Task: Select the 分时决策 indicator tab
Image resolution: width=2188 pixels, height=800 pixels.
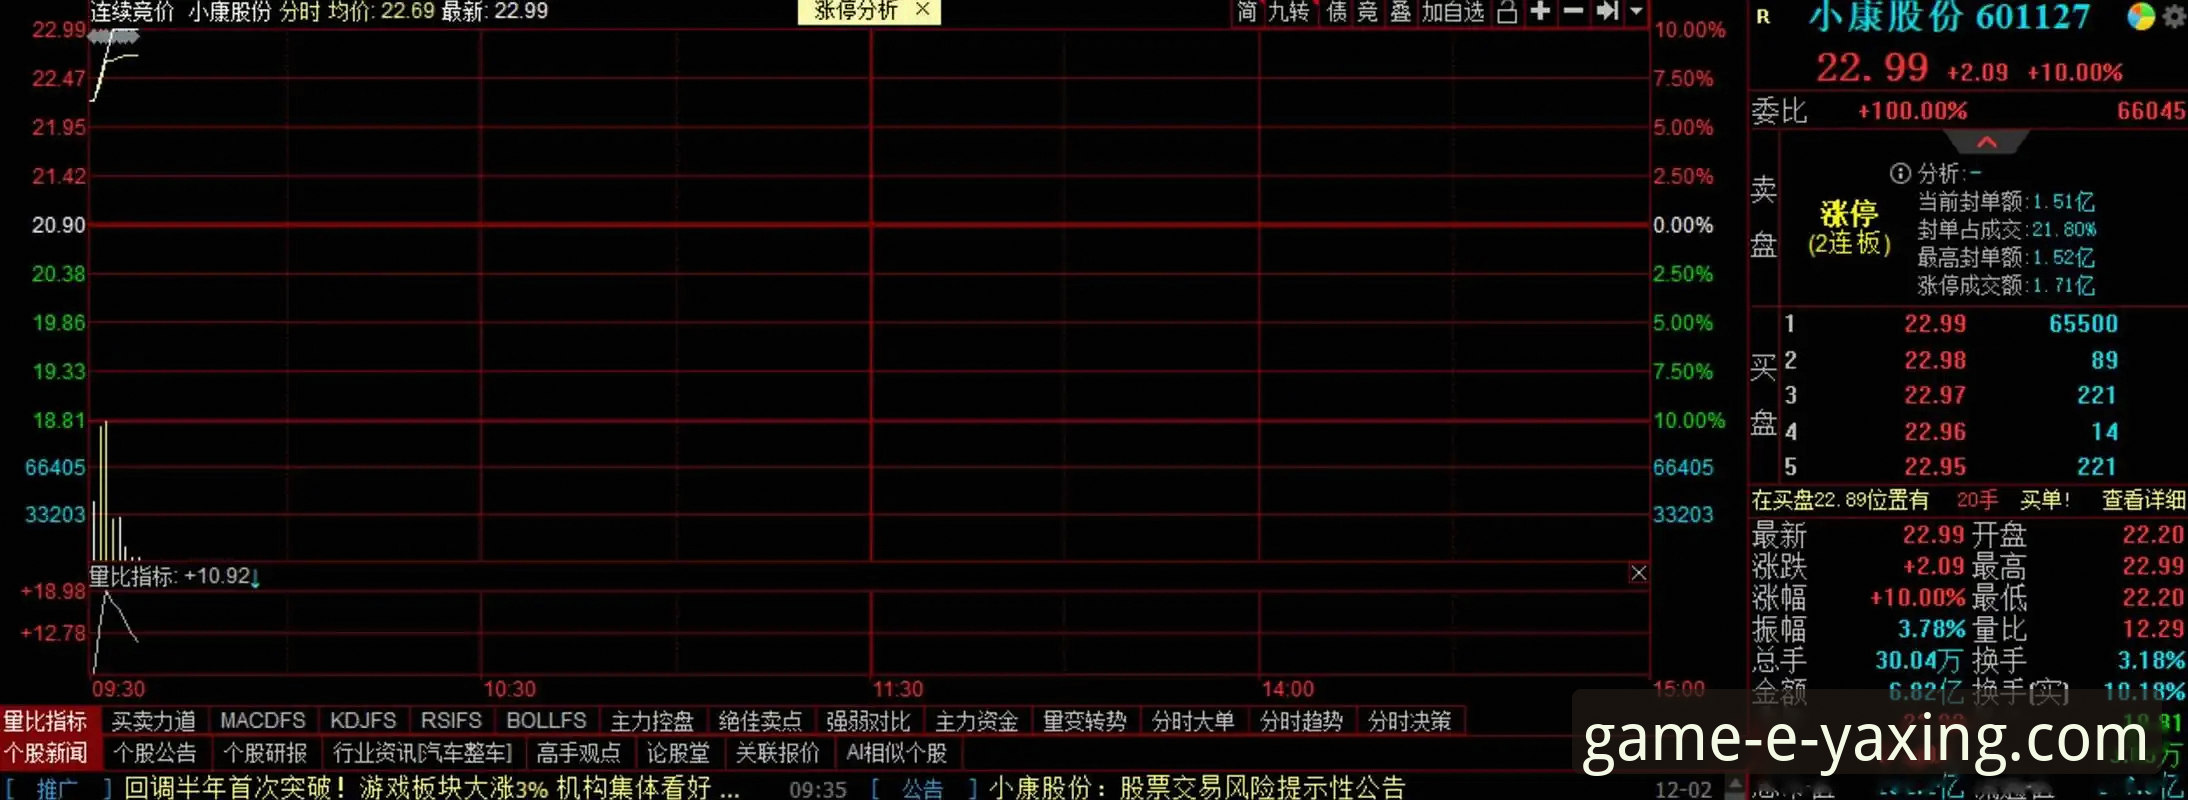Action: click(1409, 721)
